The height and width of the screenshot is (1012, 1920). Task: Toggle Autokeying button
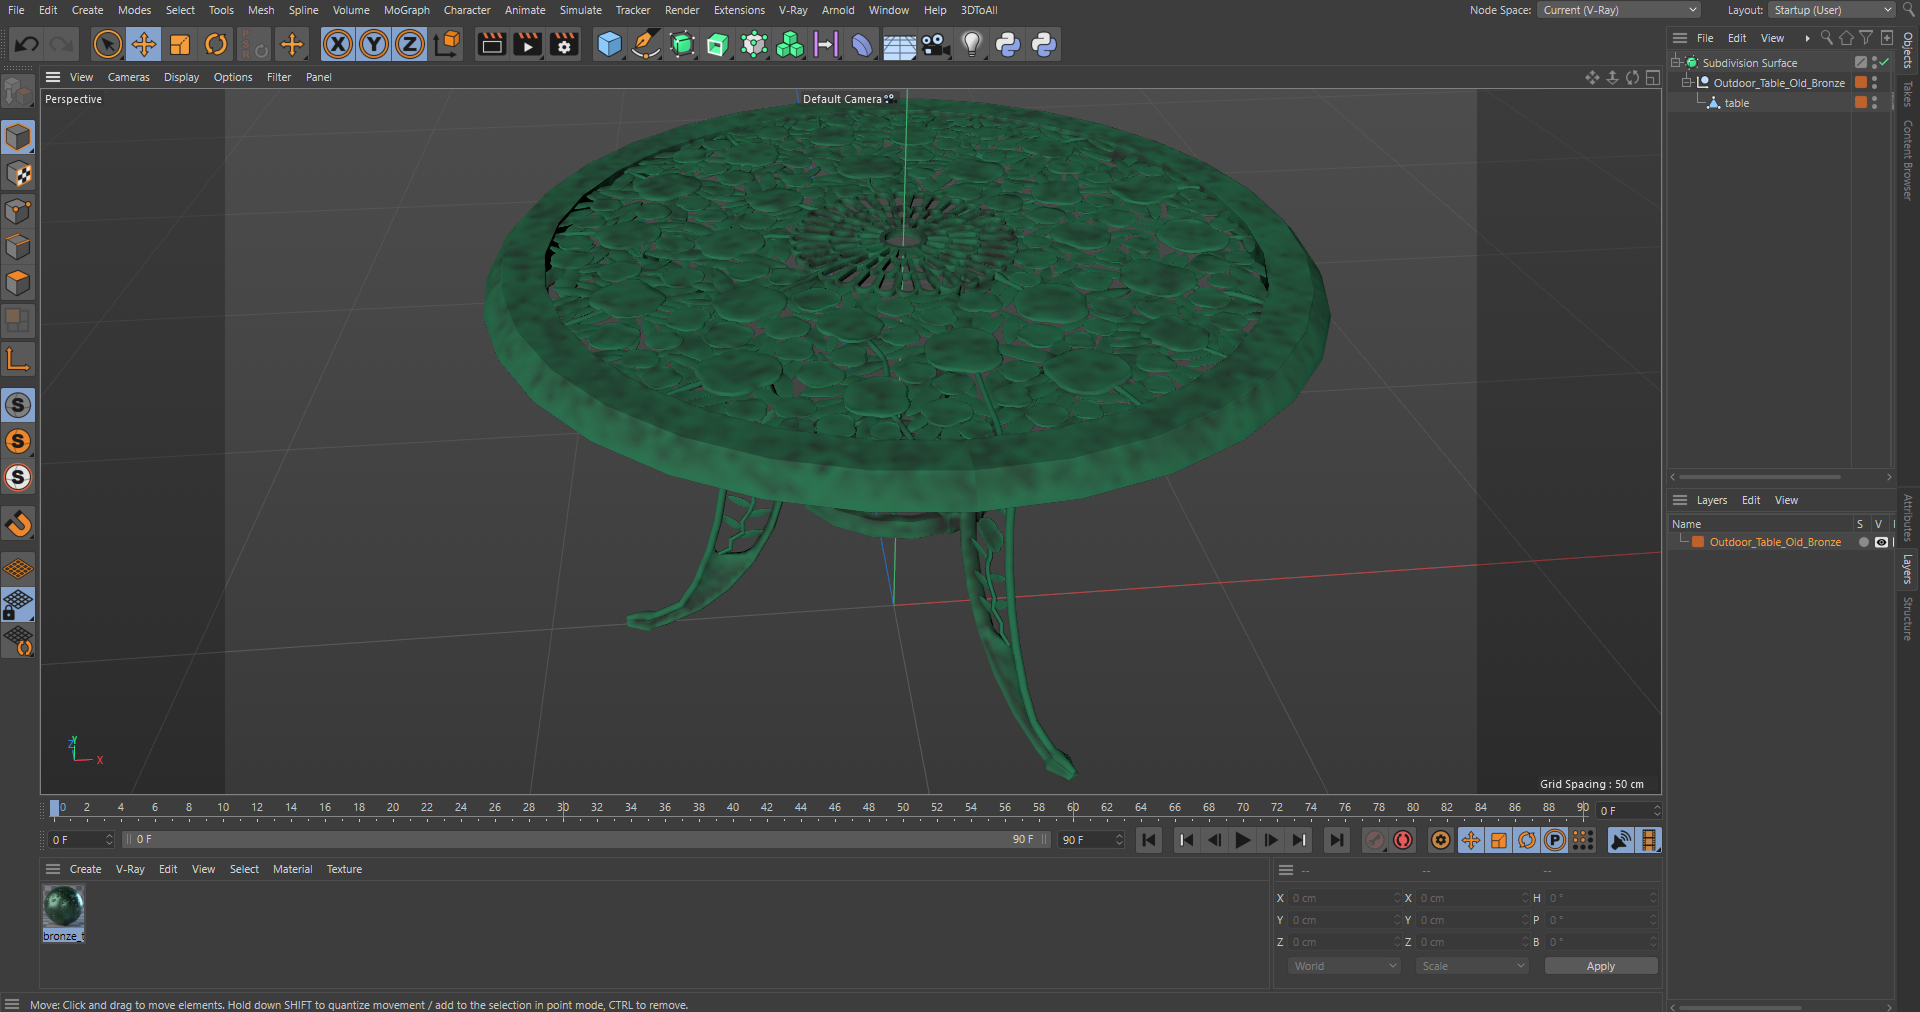coord(1403,840)
